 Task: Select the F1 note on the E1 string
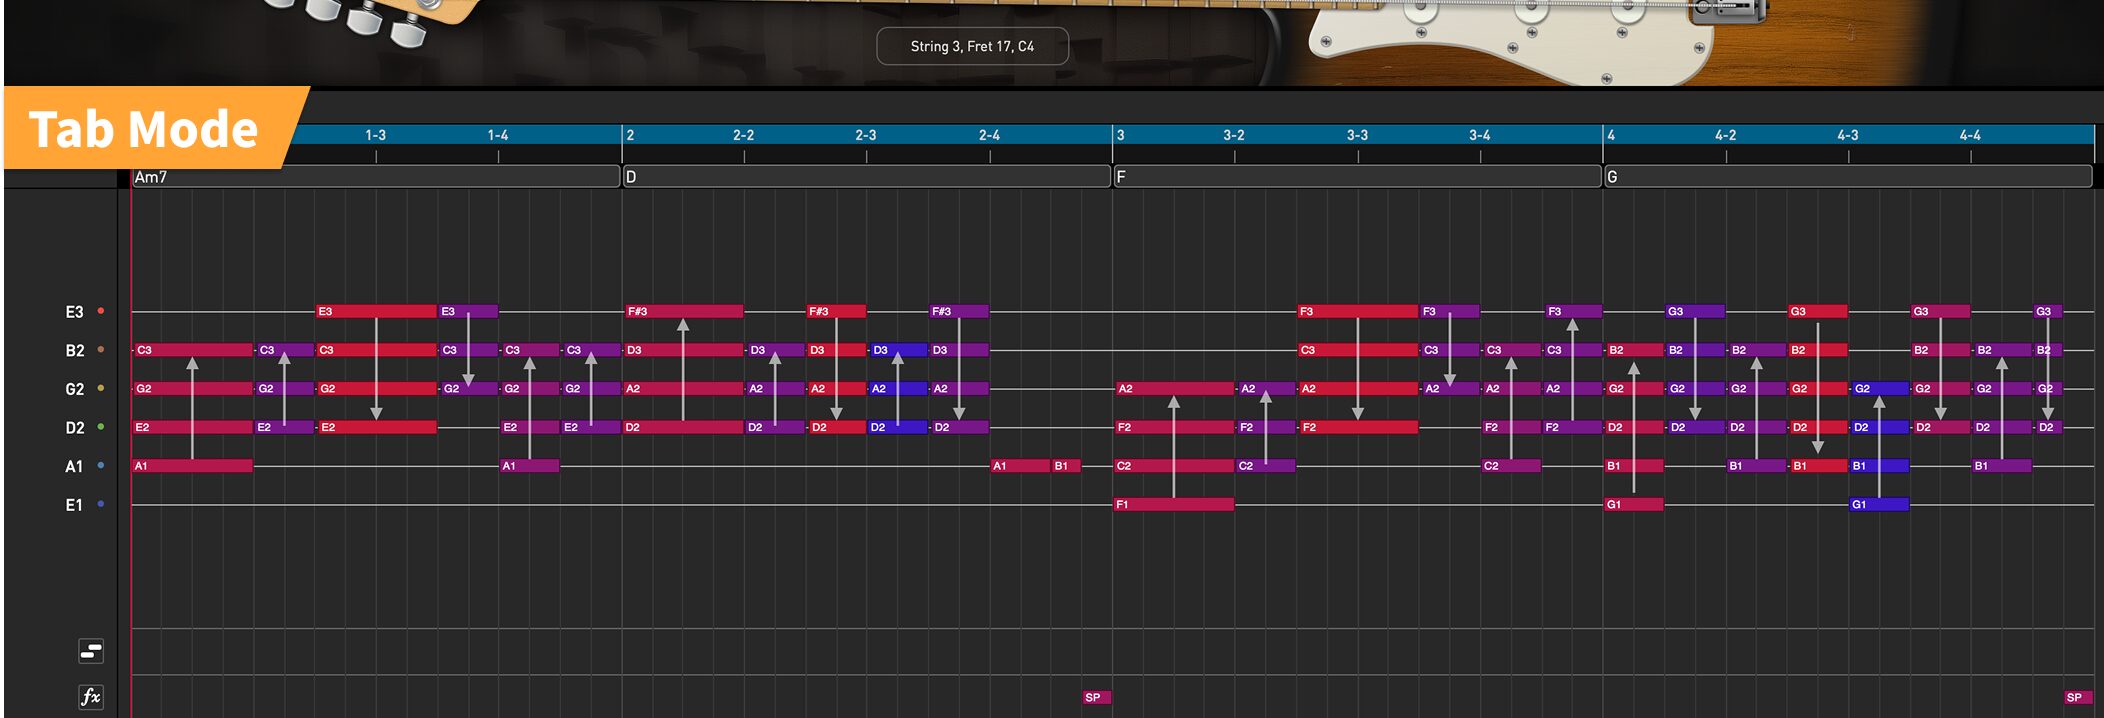pyautogui.click(x=1173, y=505)
